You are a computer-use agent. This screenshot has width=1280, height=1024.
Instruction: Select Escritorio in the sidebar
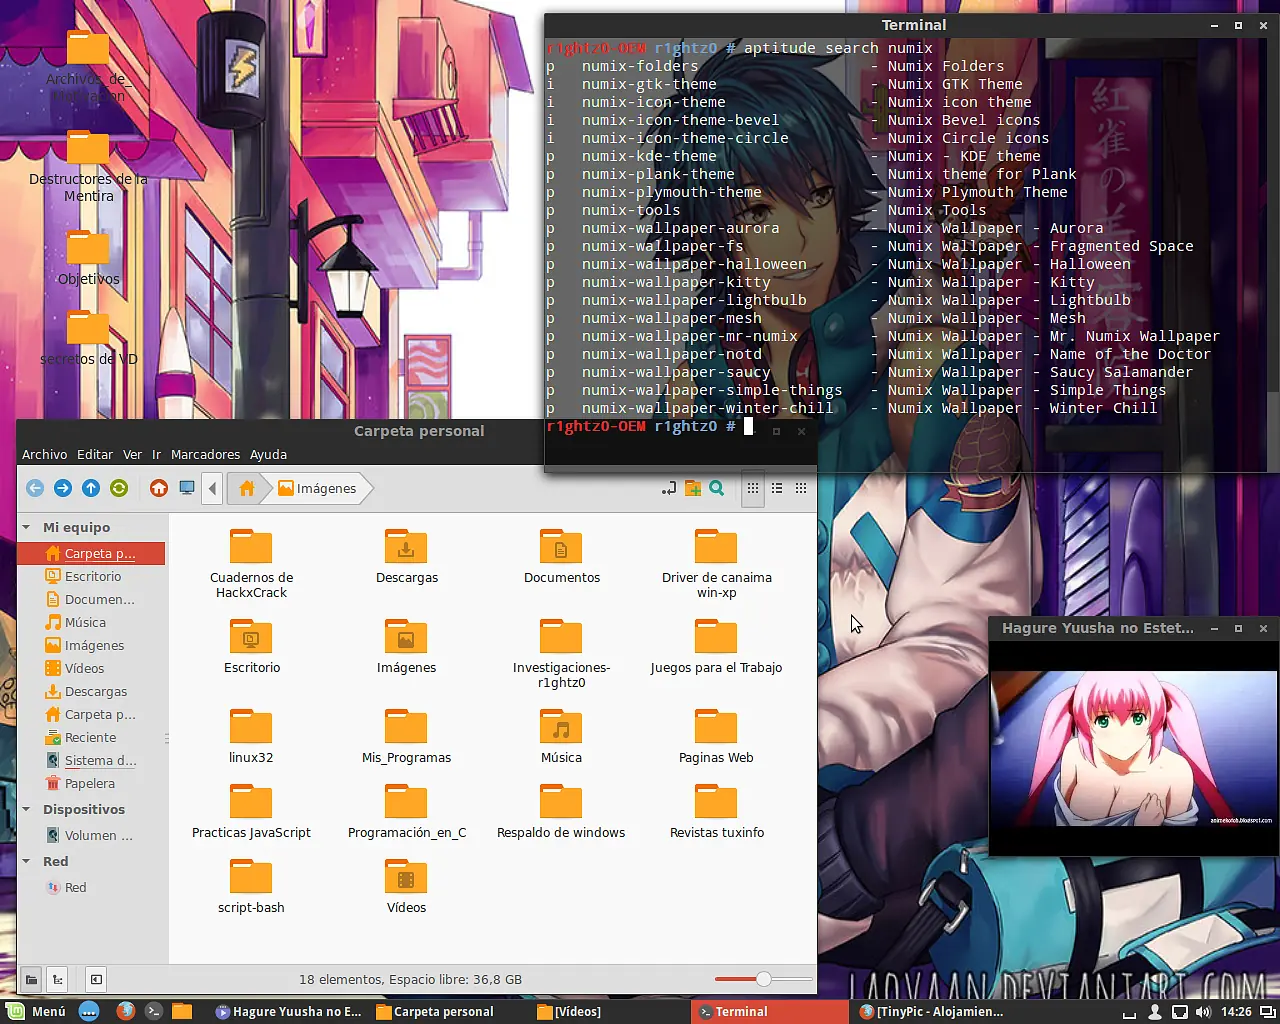point(92,576)
